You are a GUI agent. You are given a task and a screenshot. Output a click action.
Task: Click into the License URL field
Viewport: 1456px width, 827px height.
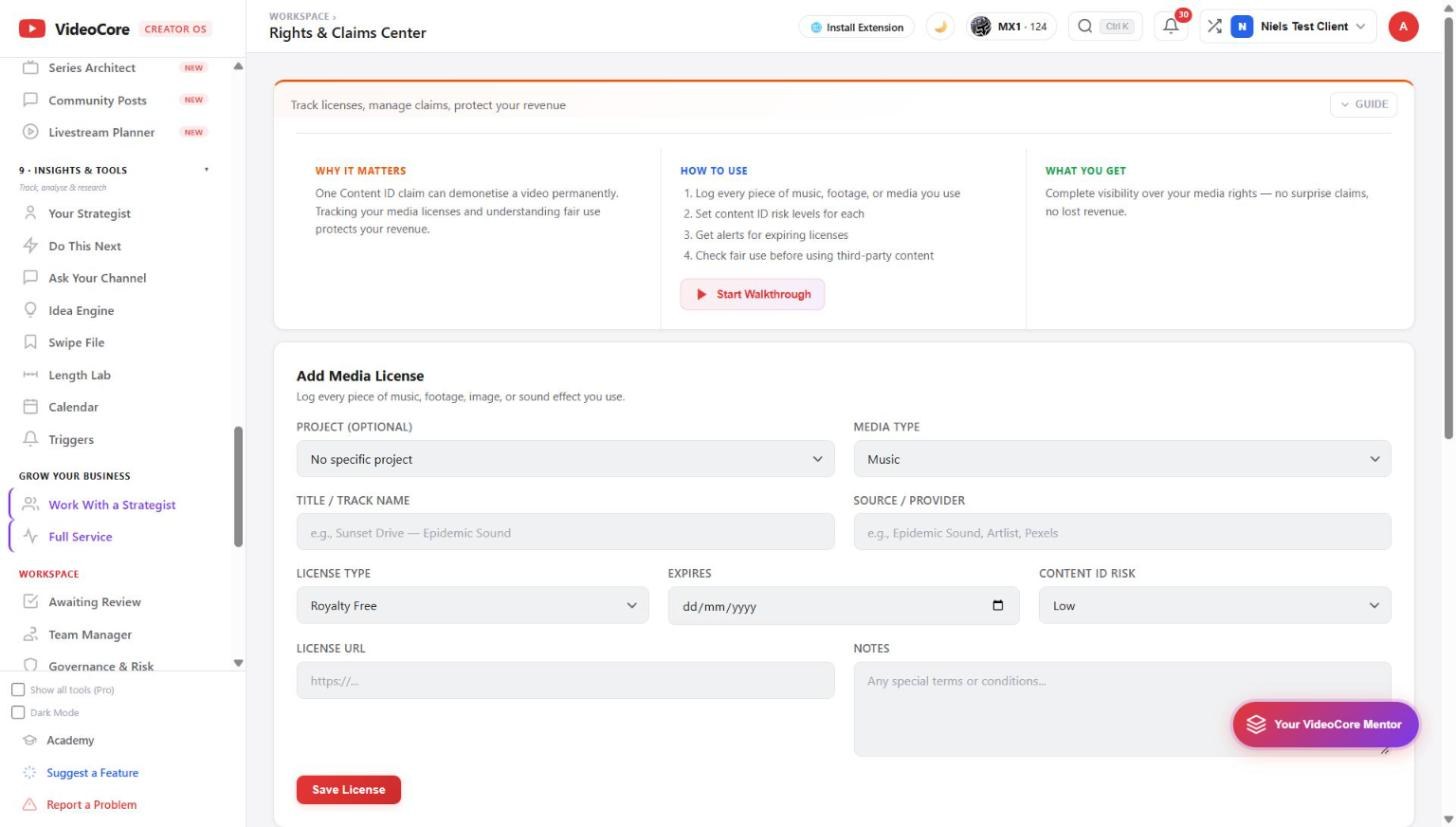(565, 680)
